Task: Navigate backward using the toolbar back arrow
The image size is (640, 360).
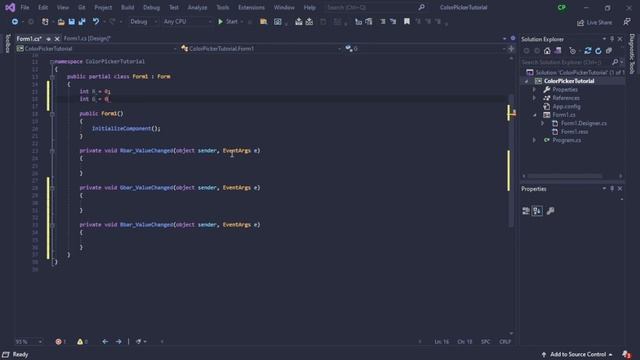Action: click(x=15, y=22)
